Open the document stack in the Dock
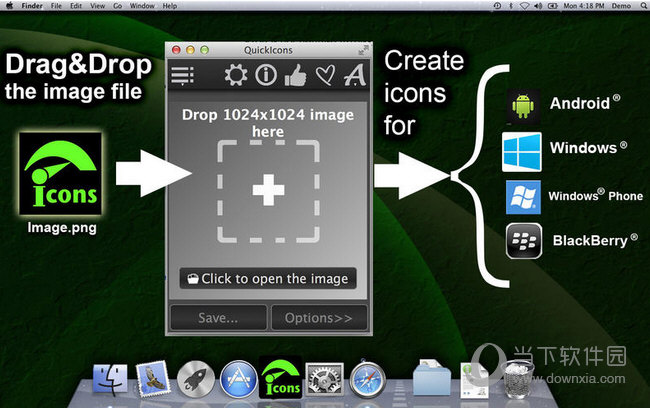The image size is (650, 408). point(475,380)
